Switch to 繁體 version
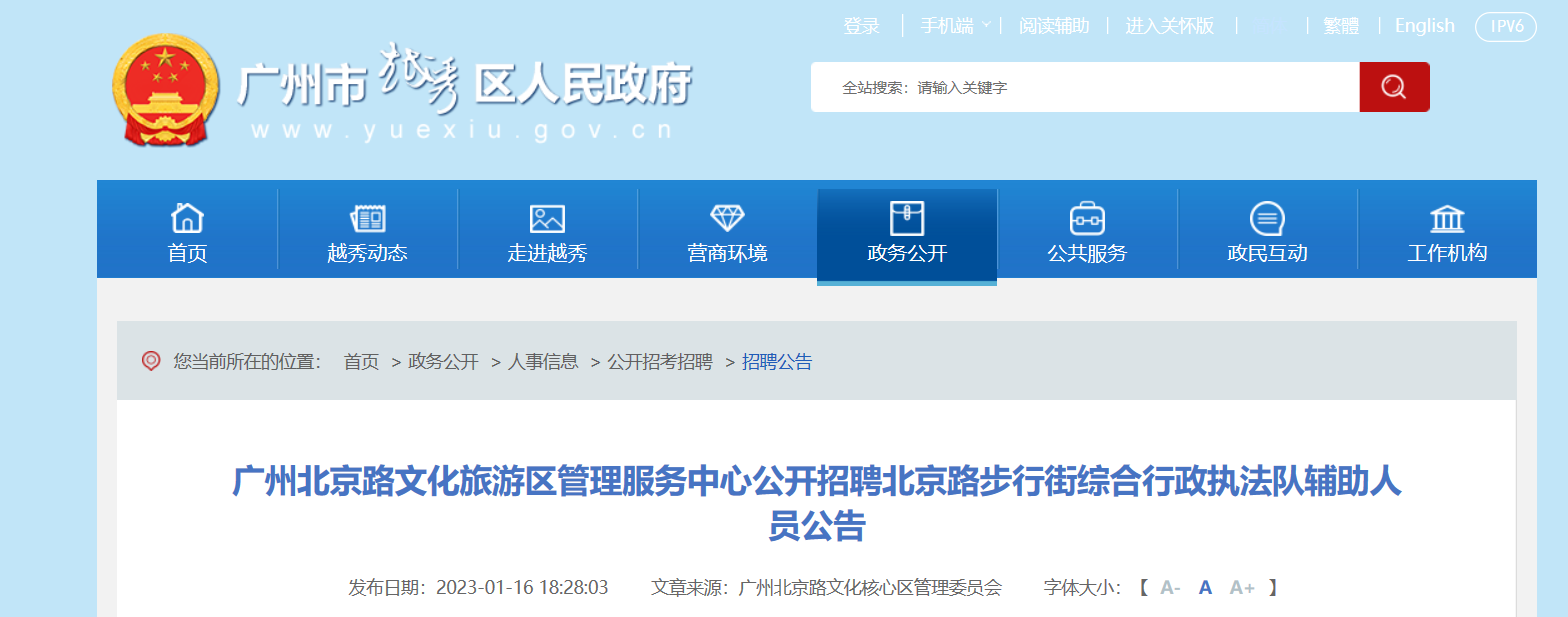Viewport: 1568px width, 617px height. (1341, 26)
